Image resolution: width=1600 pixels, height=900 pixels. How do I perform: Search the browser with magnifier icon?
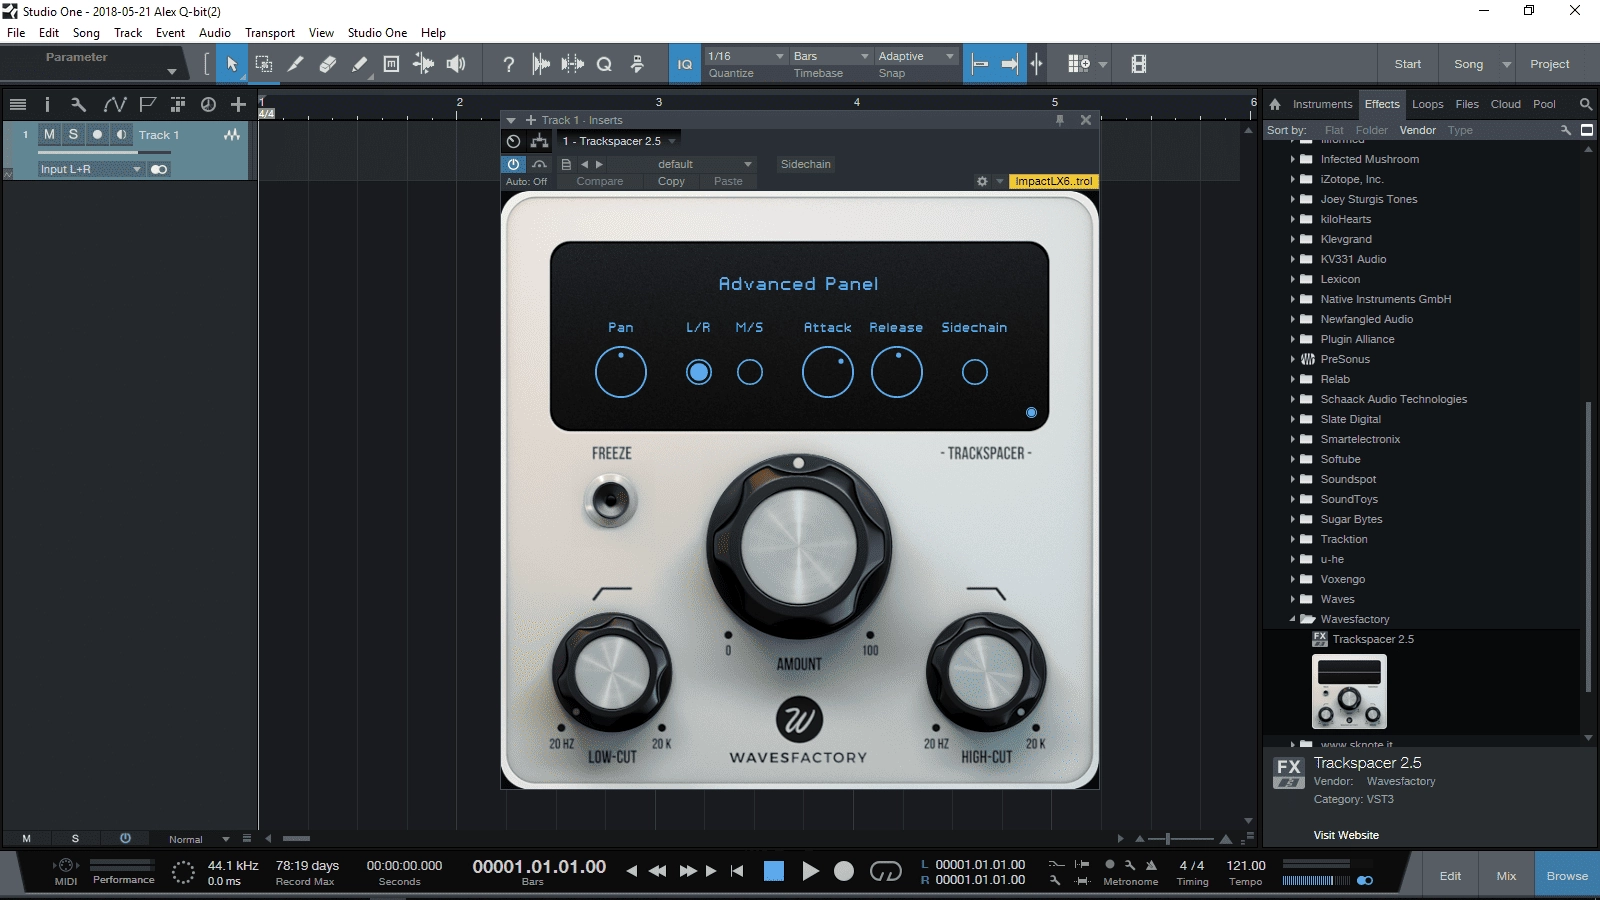1585,104
